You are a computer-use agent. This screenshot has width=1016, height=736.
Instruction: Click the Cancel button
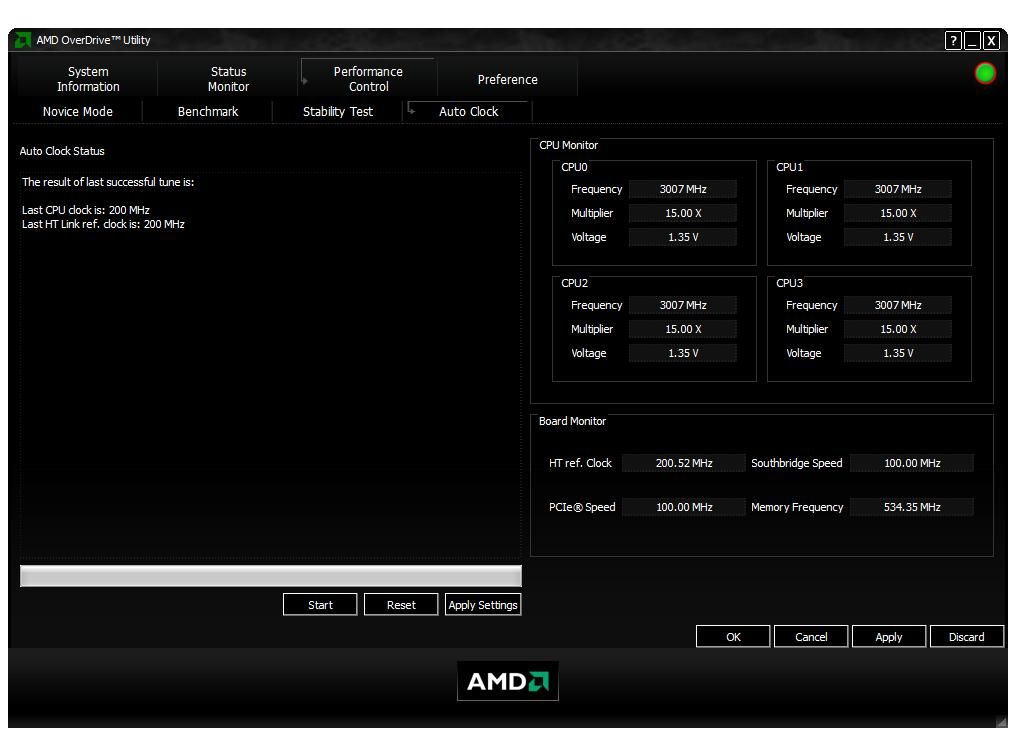(x=811, y=636)
